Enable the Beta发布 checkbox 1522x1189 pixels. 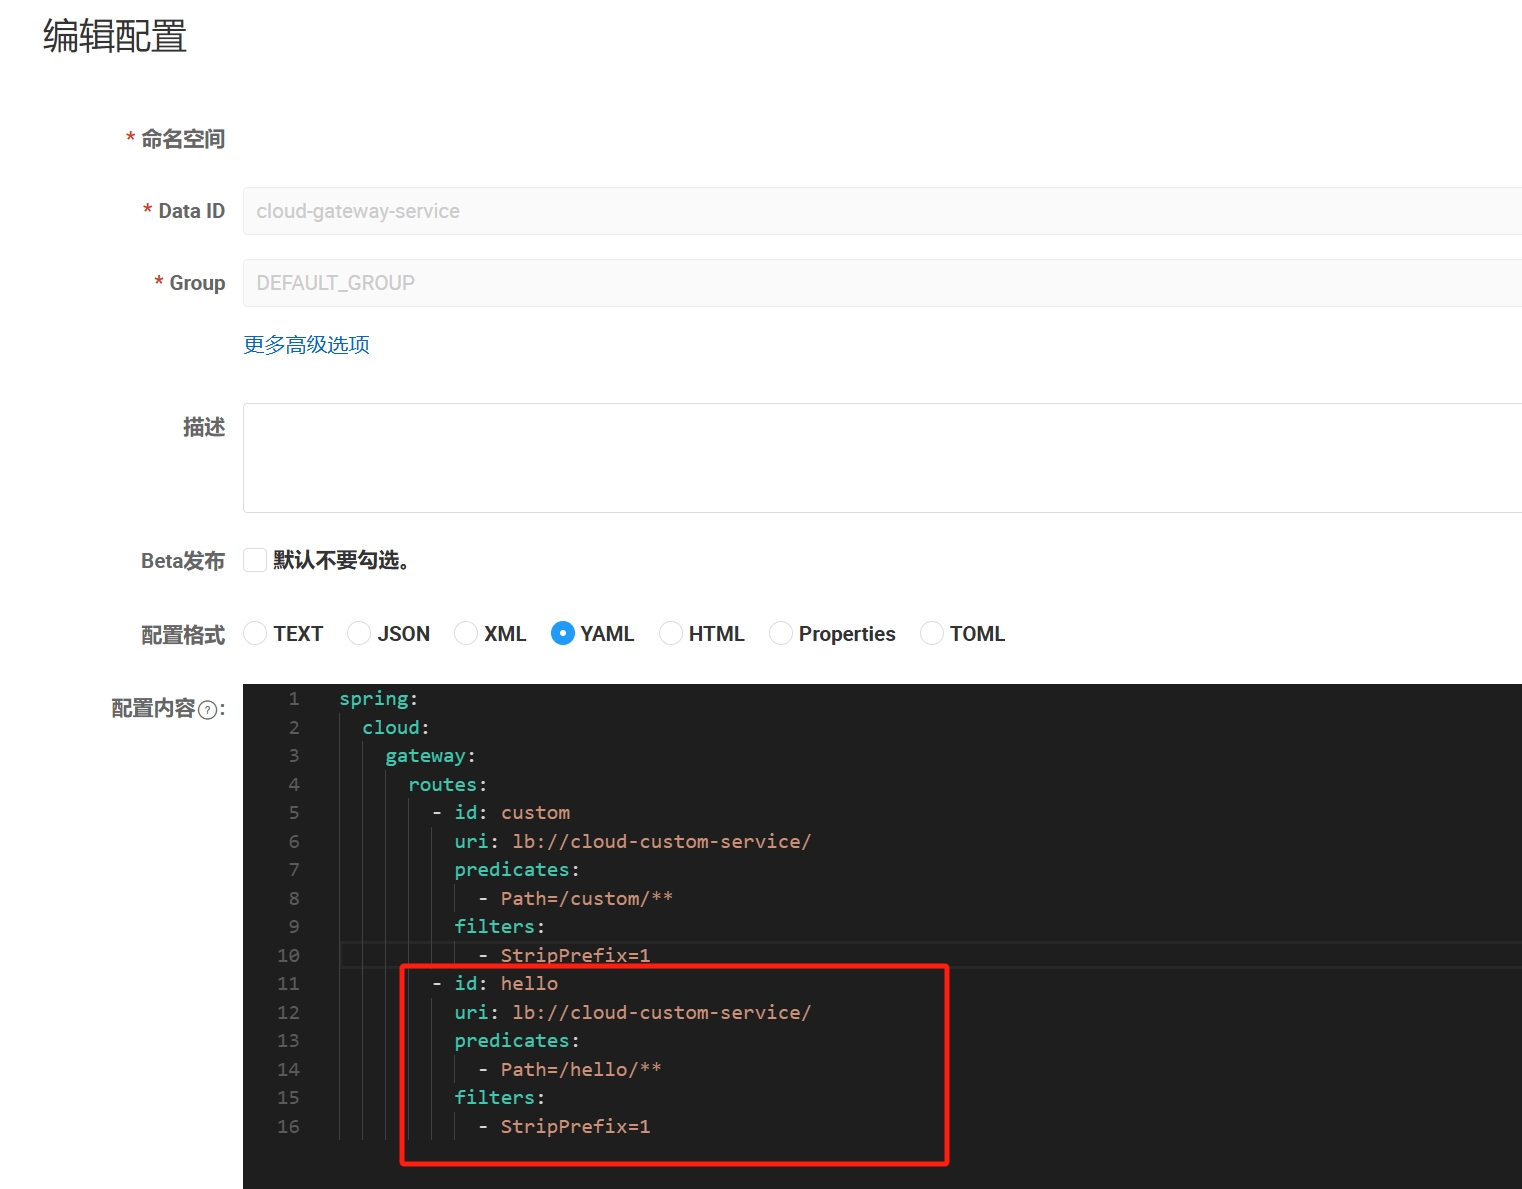pos(256,560)
